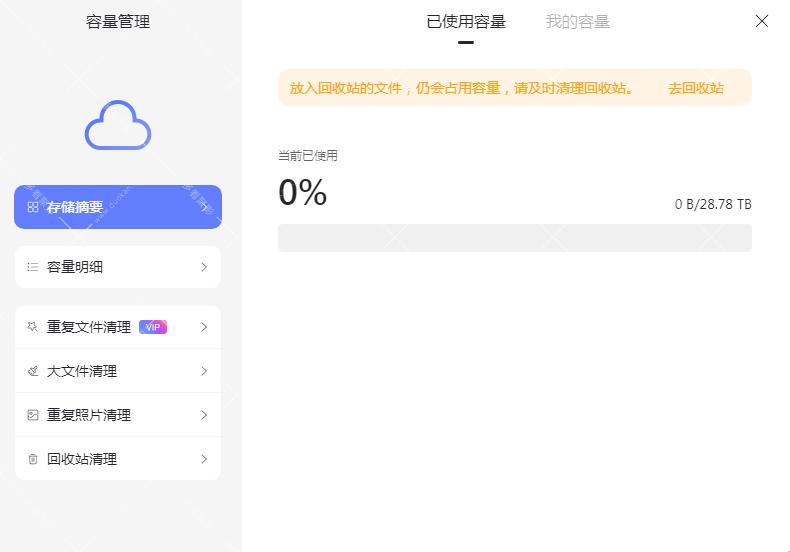
Task: Click the VIP badge on 重复文件清理
Action: click(x=153, y=327)
